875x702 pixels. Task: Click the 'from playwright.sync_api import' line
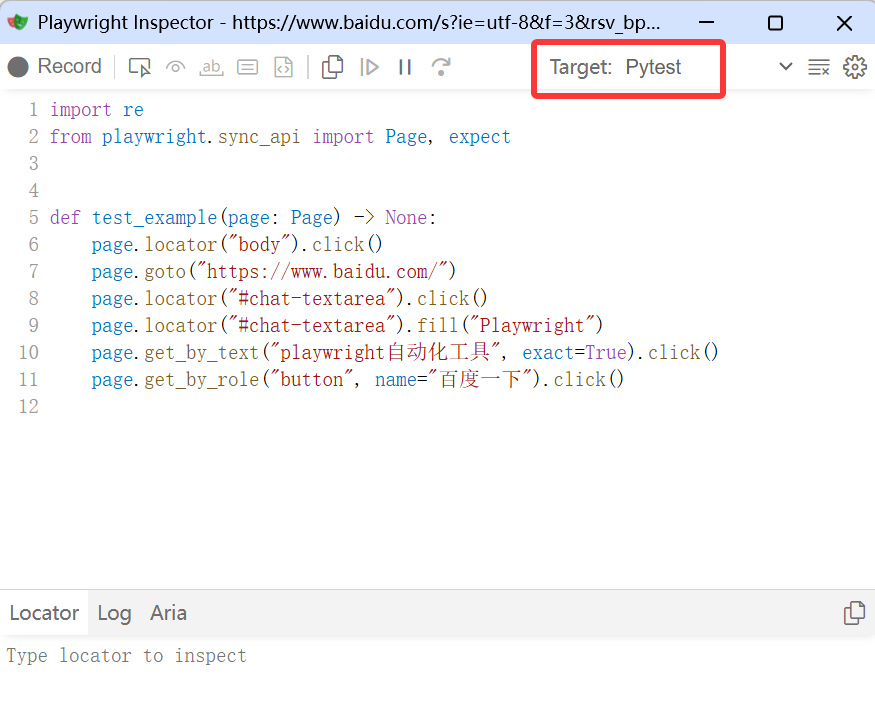point(280,137)
